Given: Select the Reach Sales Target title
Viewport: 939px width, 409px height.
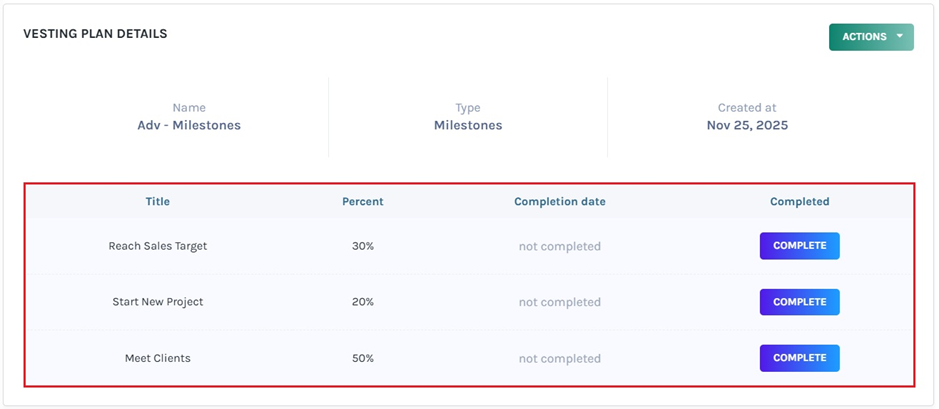Looking at the screenshot, I should tap(158, 246).
